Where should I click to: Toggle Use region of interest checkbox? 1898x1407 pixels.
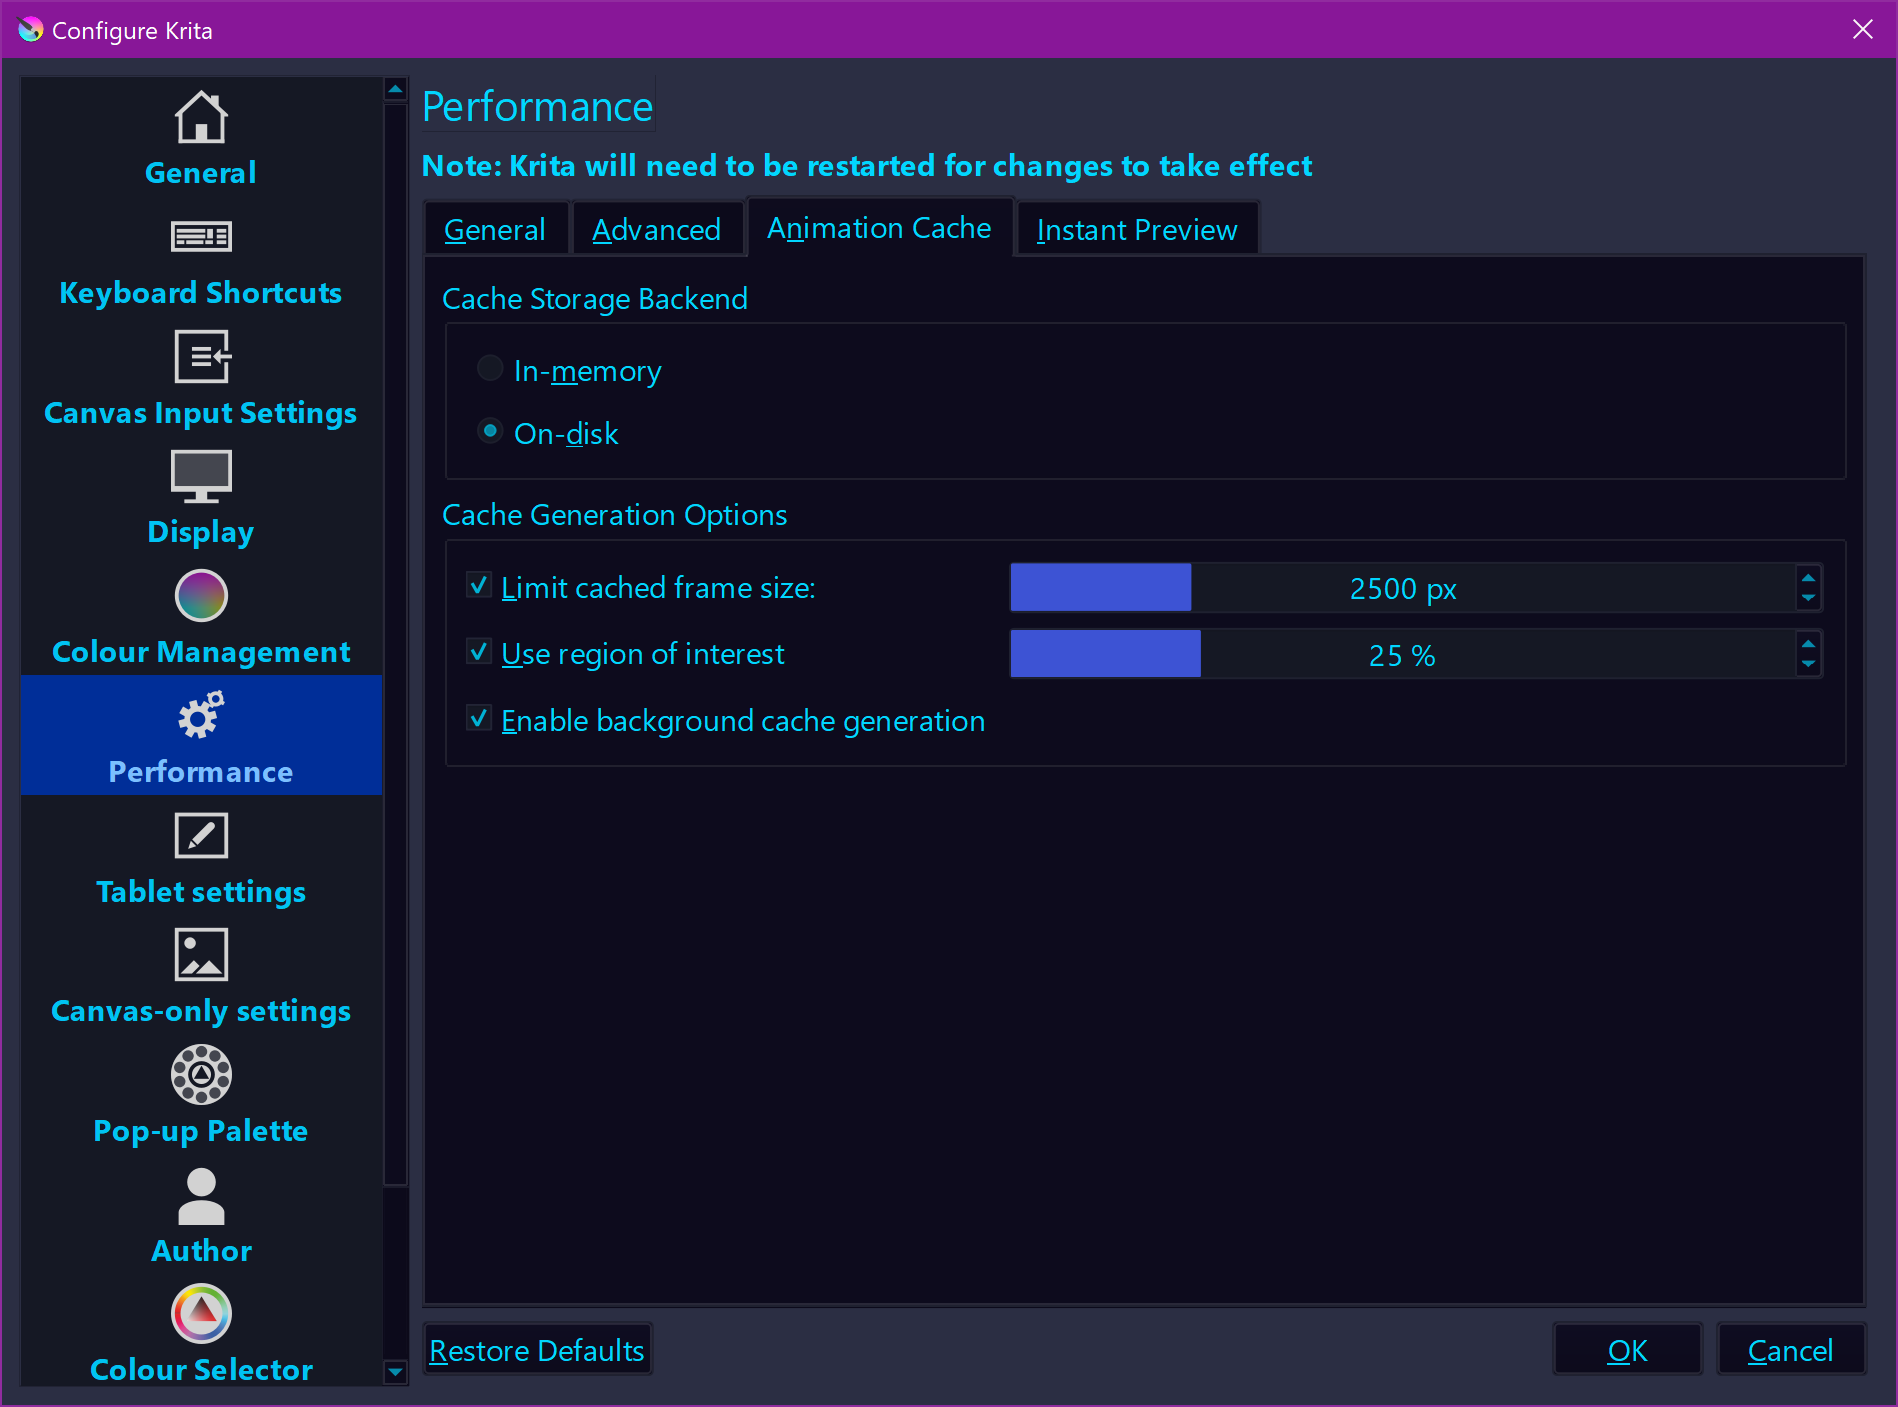click(479, 652)
